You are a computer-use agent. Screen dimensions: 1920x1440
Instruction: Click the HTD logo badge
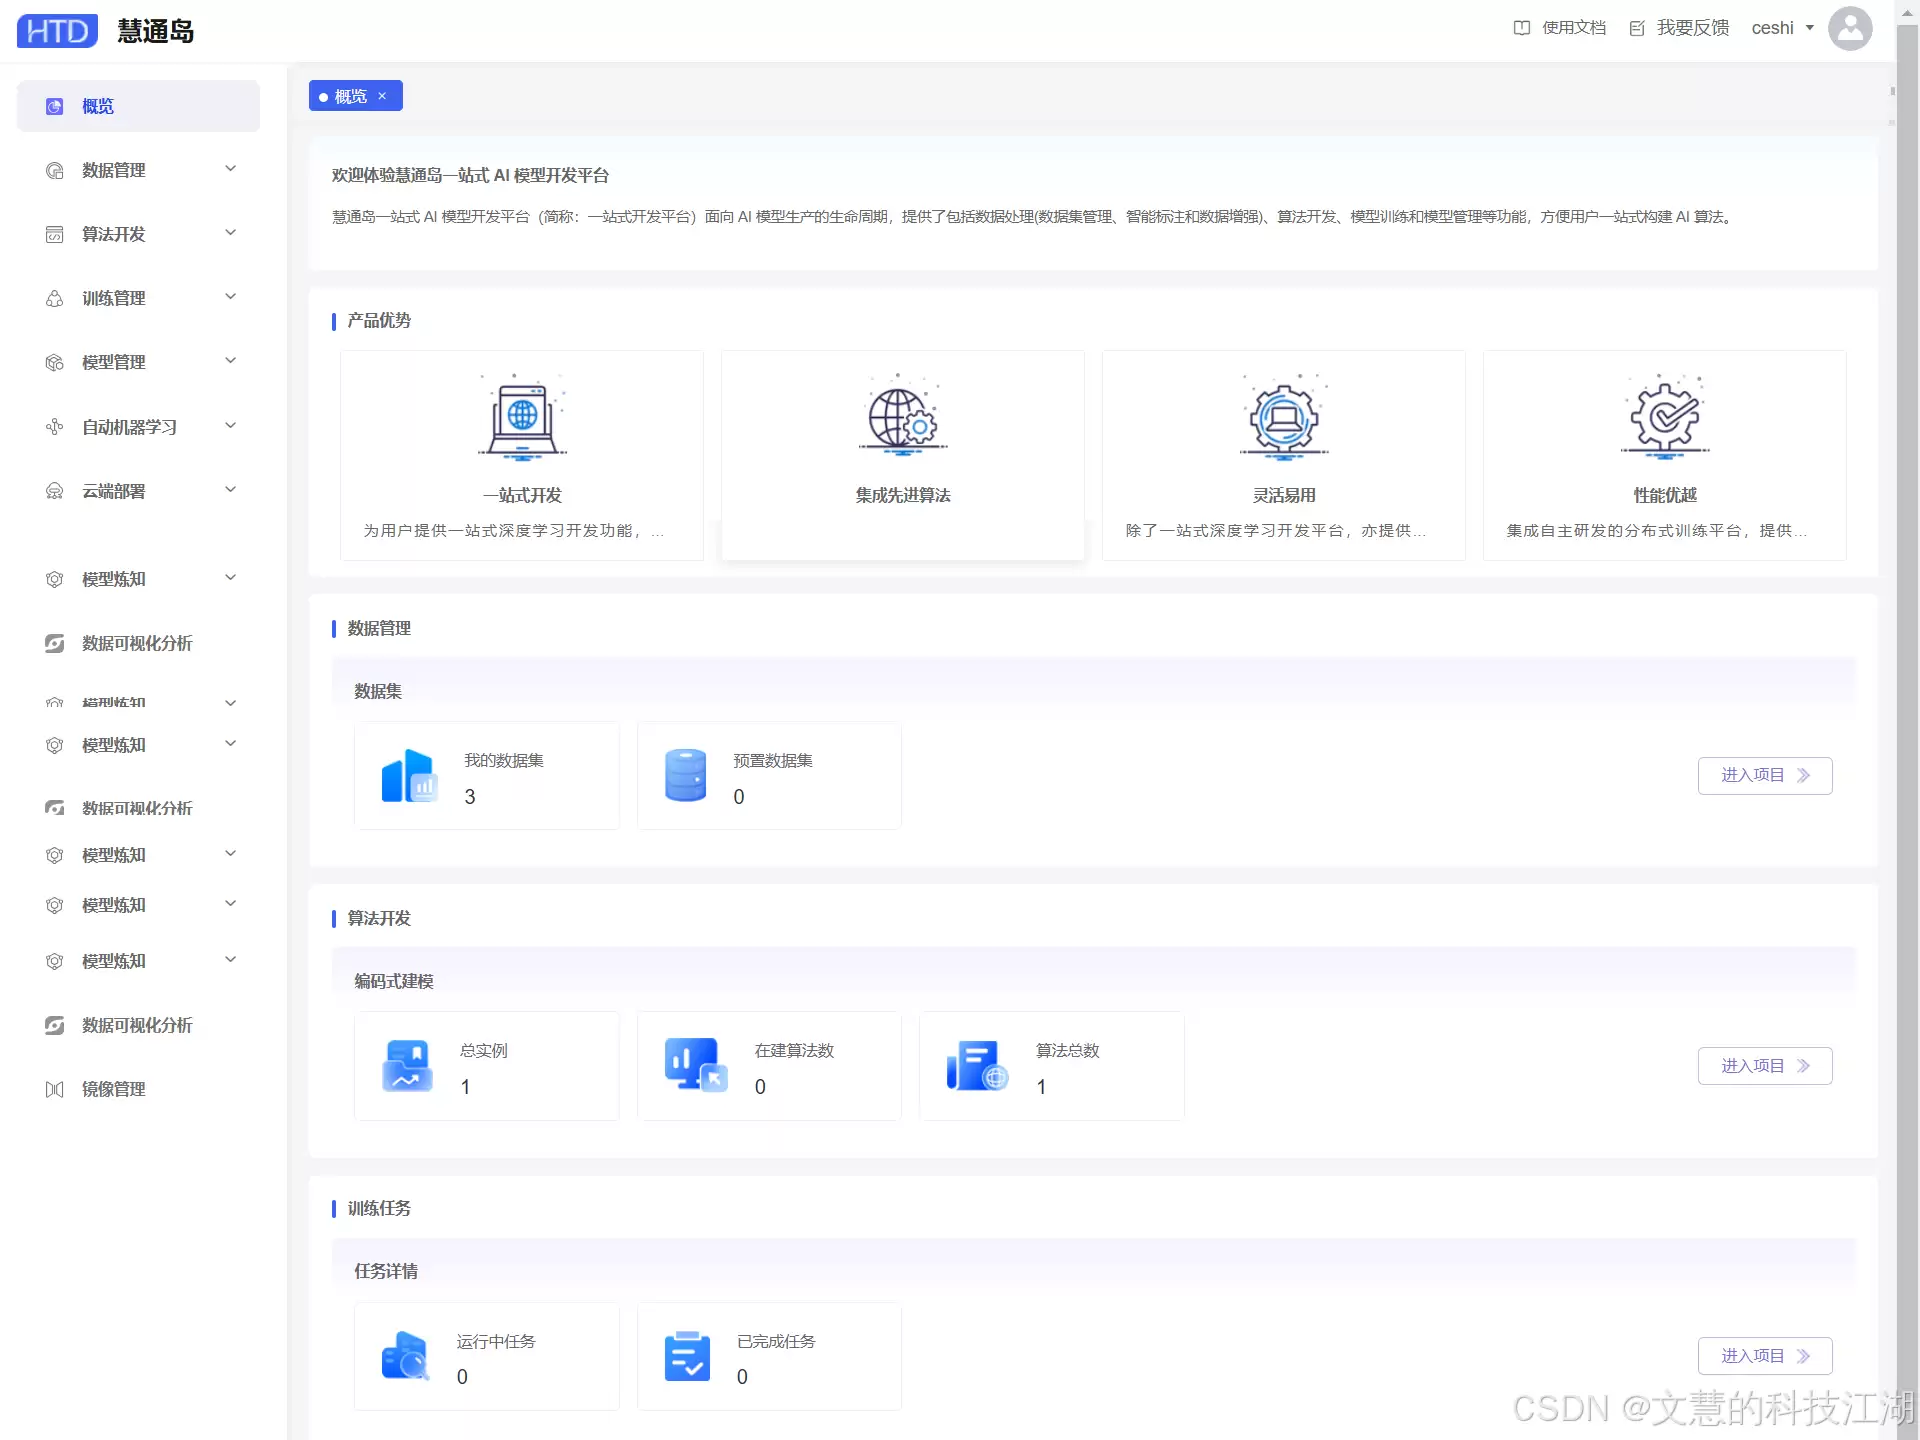[x=57, y=31]
